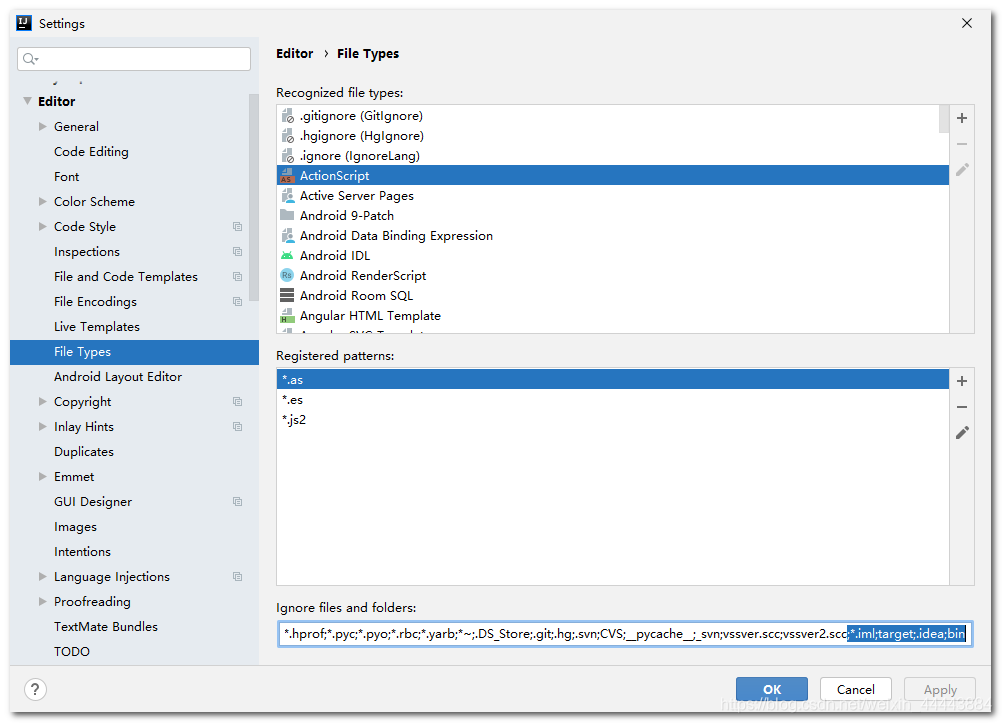Expand the Color Scheme node
Image resolution: width=1002 pixels, height=723 pixels.
pyautogui.click(x=43, y=202)
